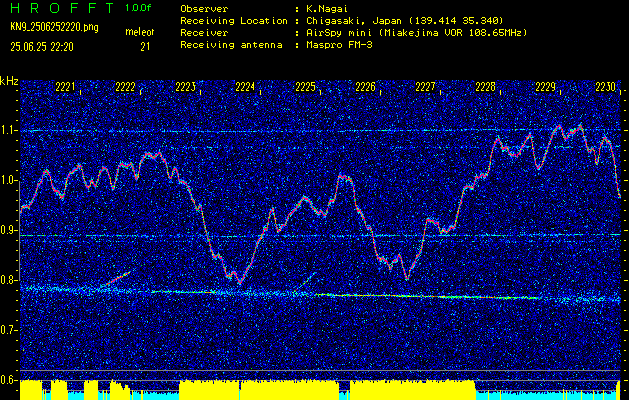The height and width of the screenshot is (400, 629).
Task: Click the 2227 time marker
Action: pyautogui.click(x=425, y=87)
